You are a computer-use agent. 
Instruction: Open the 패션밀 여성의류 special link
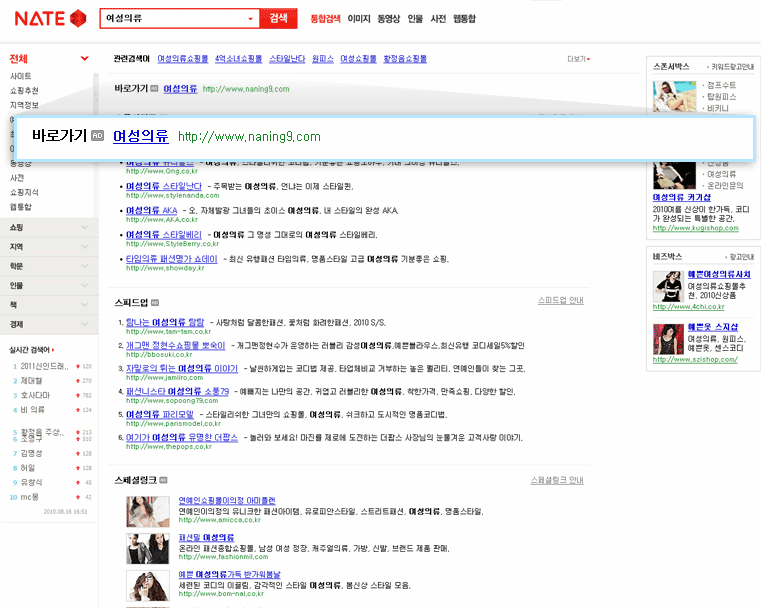(206, 538)
